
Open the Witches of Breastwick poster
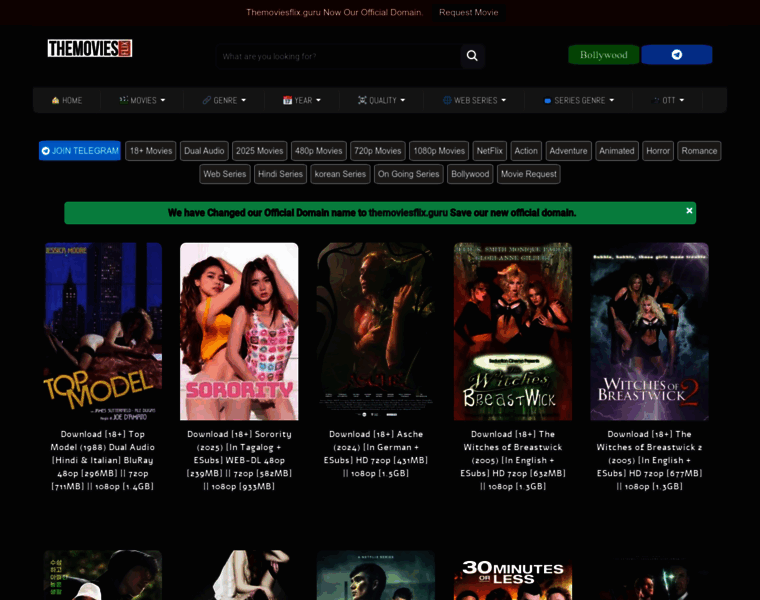513,332
